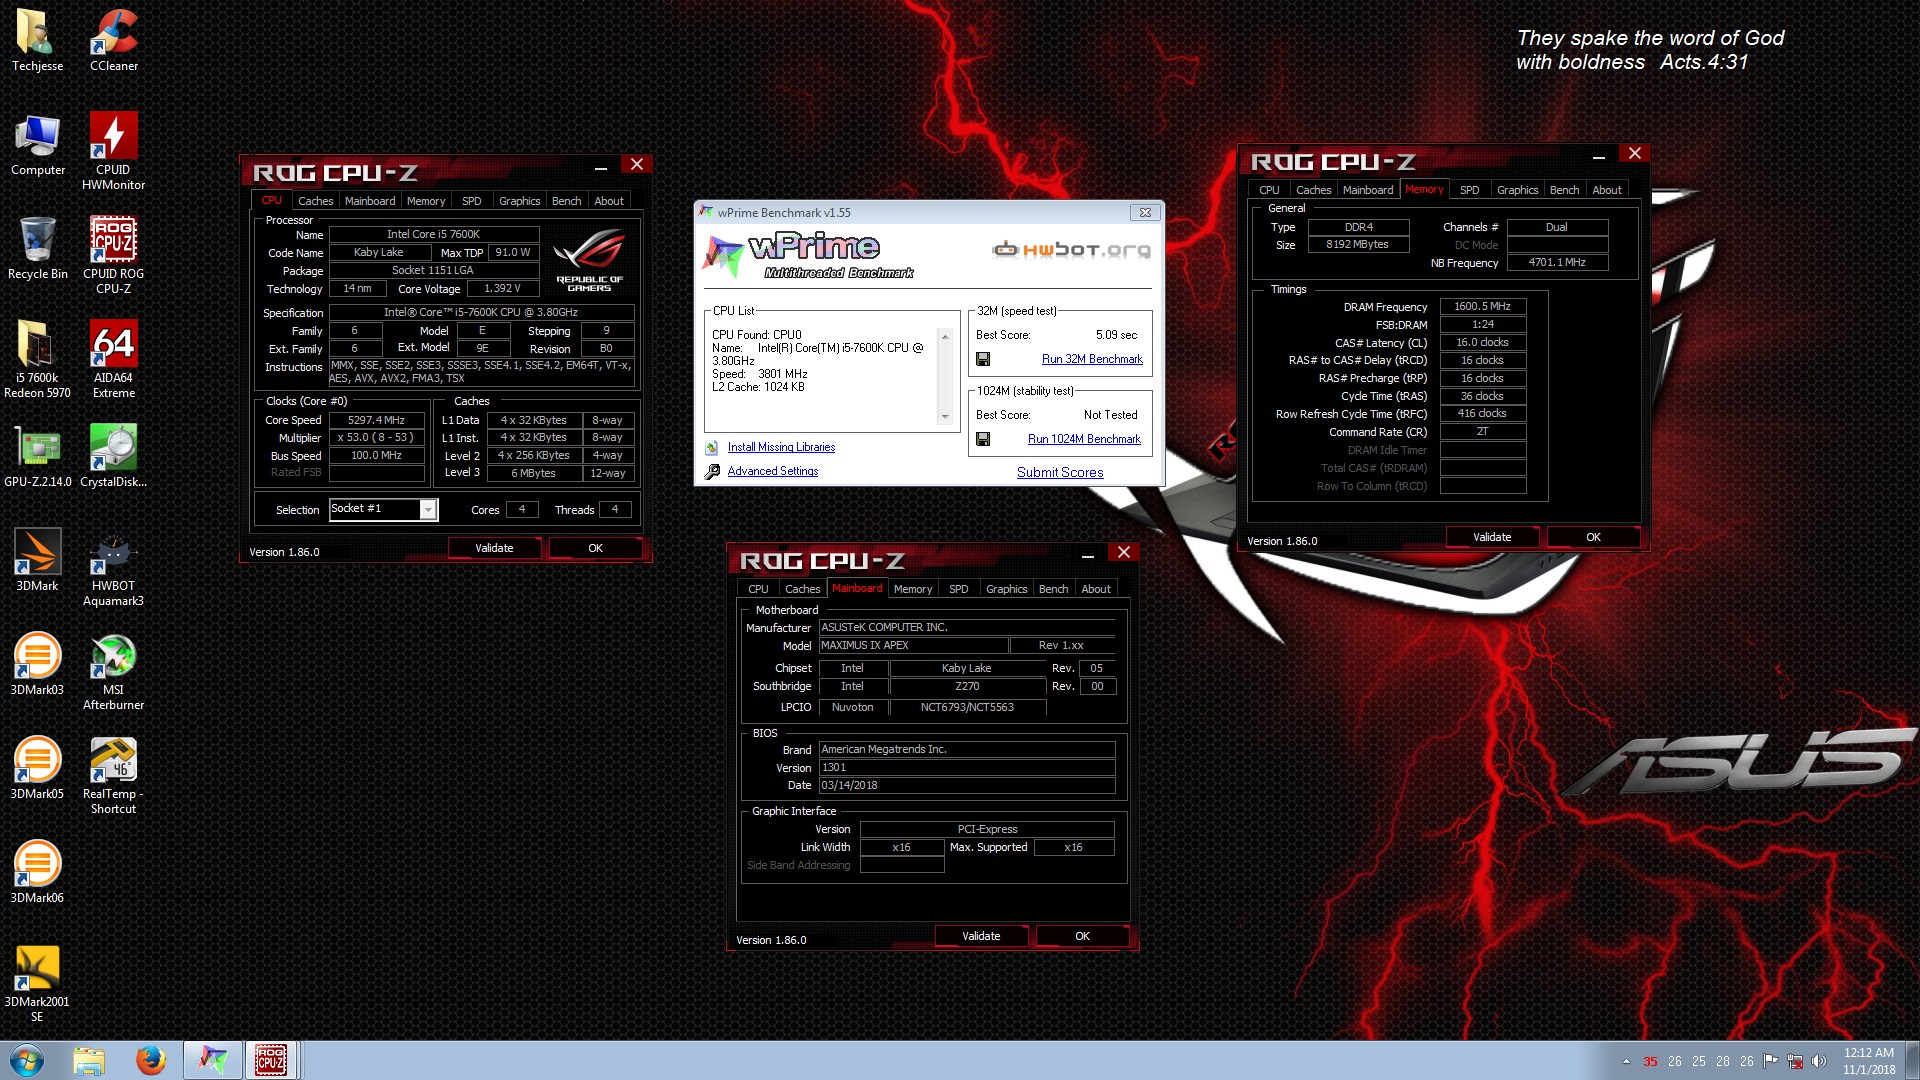Launch AIDA64 Extreme desktop shortcut
Image resolution: width=1920 pixels, height=1080 pixels.
(114, 359)
